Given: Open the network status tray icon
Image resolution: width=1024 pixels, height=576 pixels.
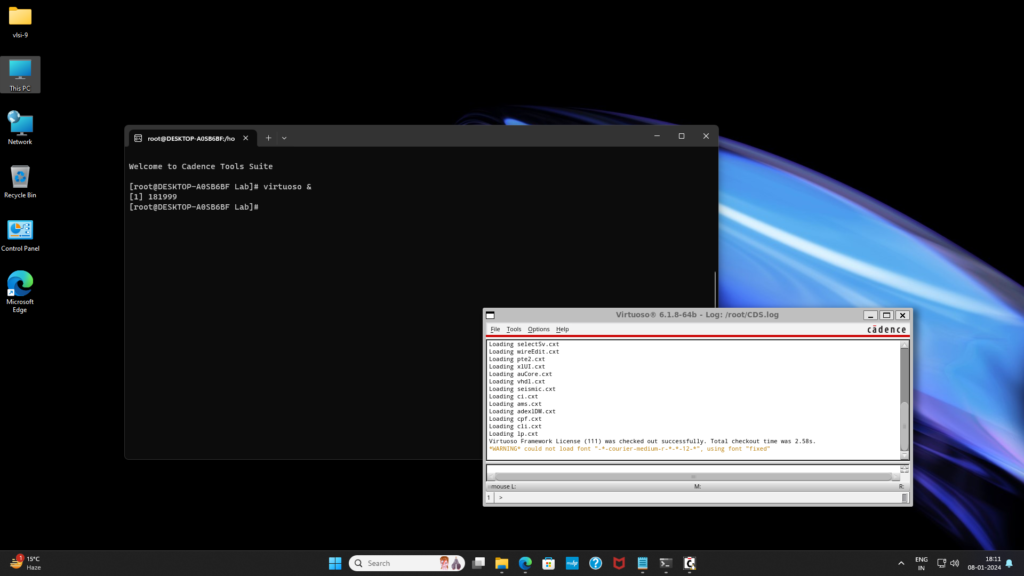Looking at the screenshot, I should pyautogui.click(x=941, y=563).
